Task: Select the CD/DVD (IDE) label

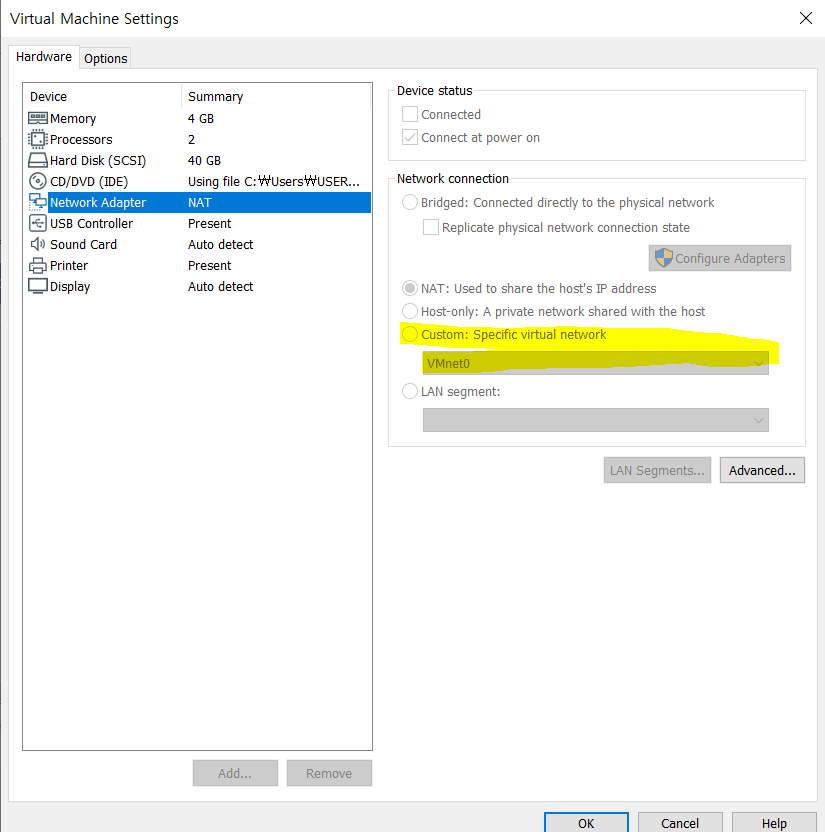Action: click(89, 181)
